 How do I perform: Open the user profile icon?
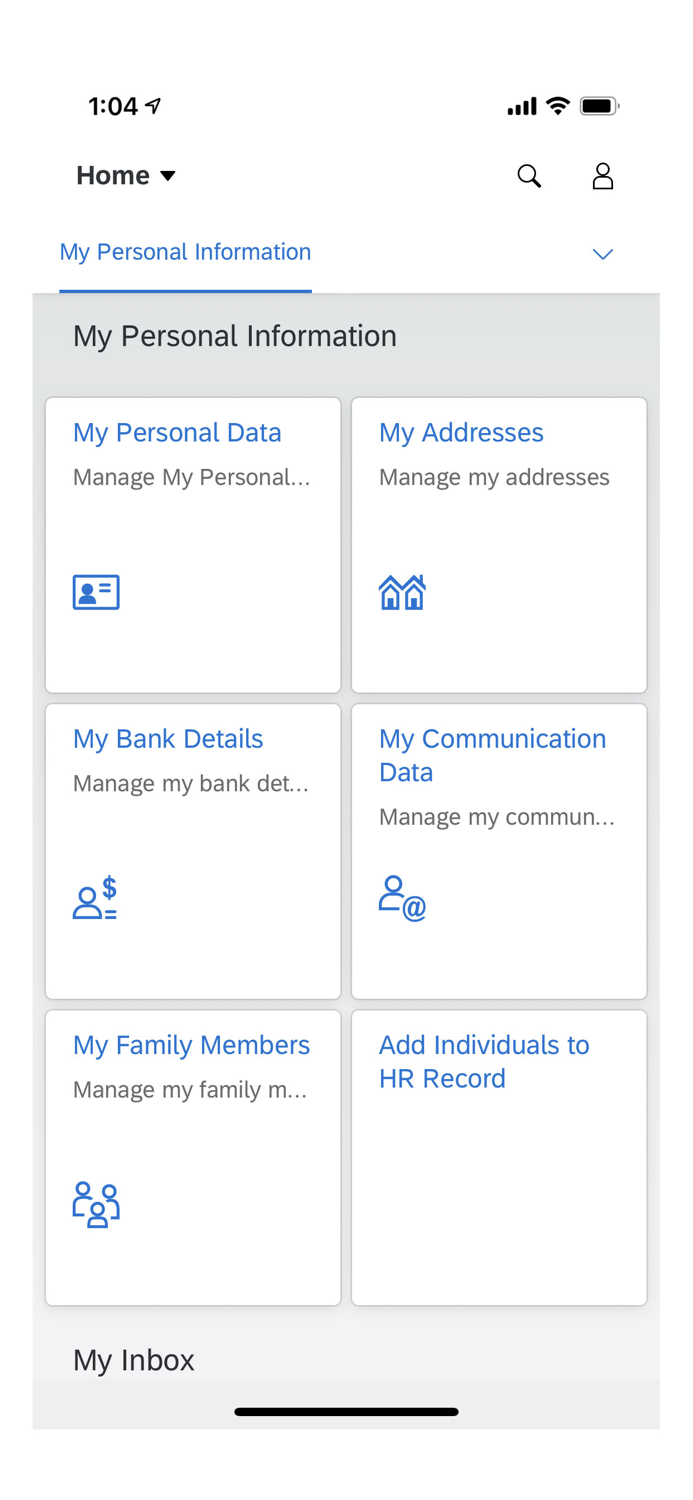pyautogui.click(x=603, y=175)
